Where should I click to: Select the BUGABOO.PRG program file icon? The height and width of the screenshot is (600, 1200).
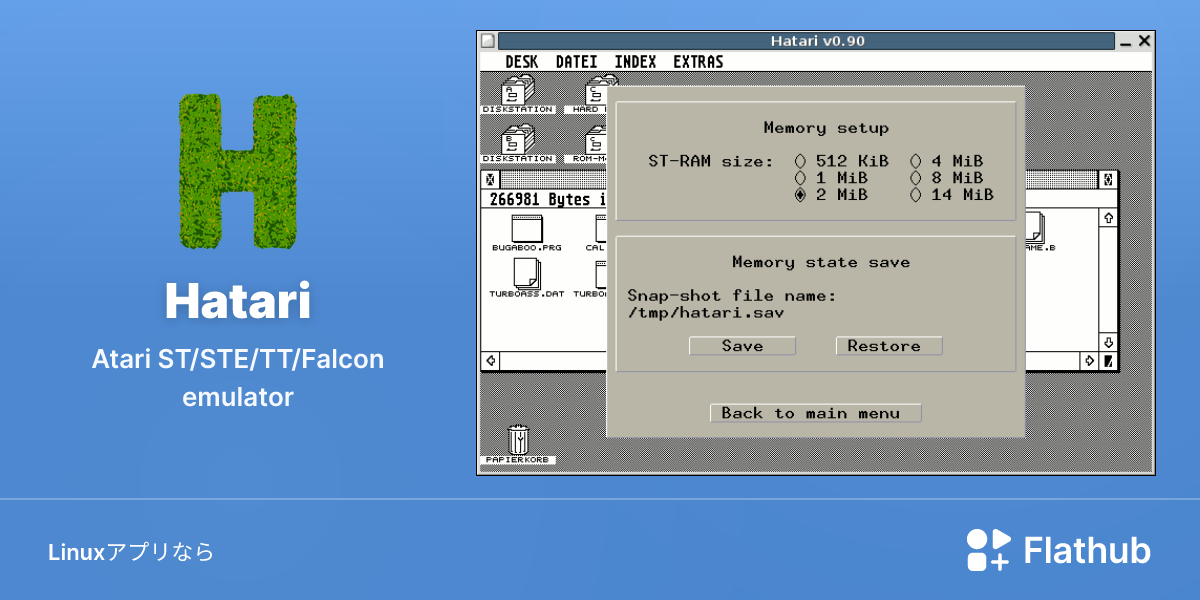(x=526, y=232)
